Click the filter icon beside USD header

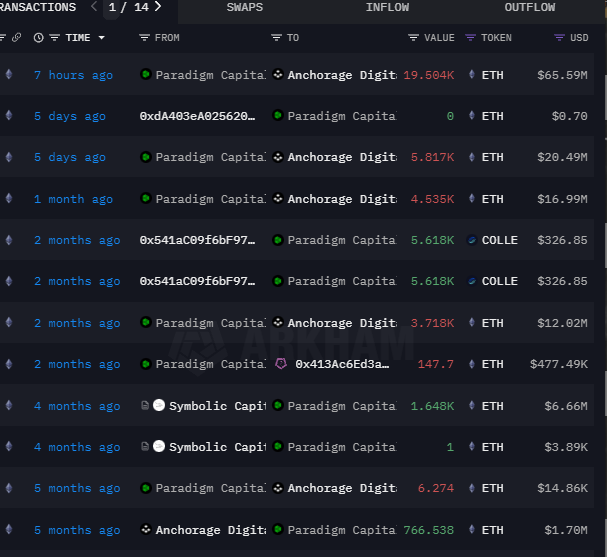click(560, 38)
